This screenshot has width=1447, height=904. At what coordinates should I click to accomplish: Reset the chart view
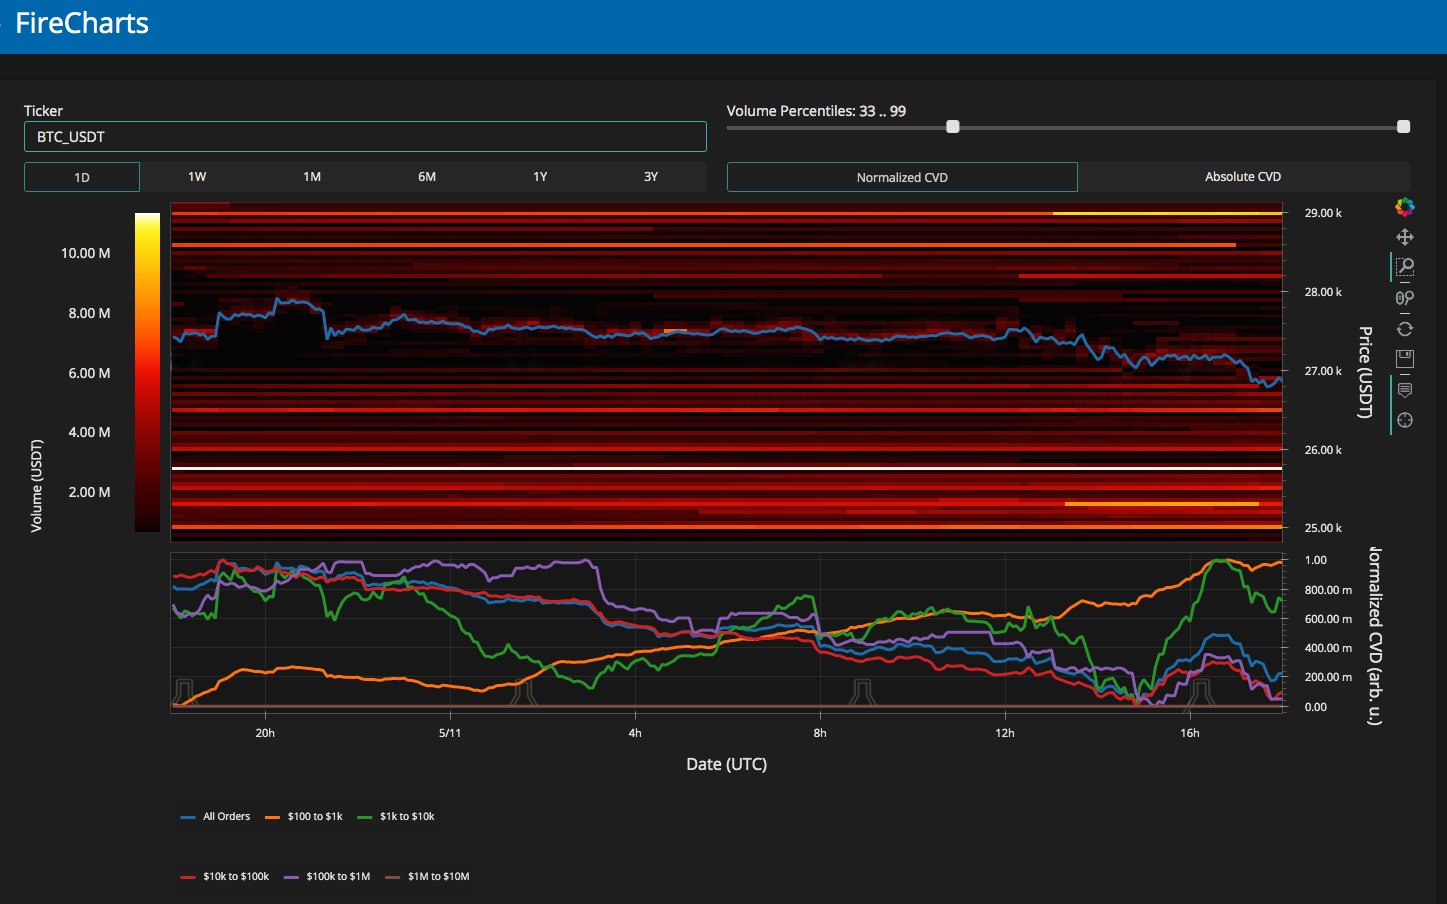pyautogui.click(x=1405, y=329)
